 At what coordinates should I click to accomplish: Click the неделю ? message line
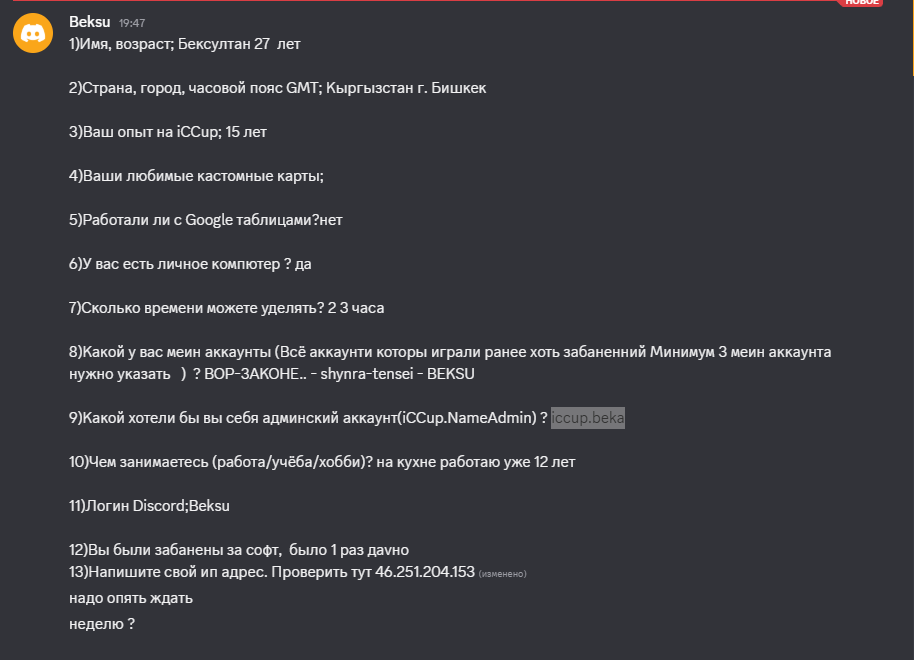(x=102, y=624)
